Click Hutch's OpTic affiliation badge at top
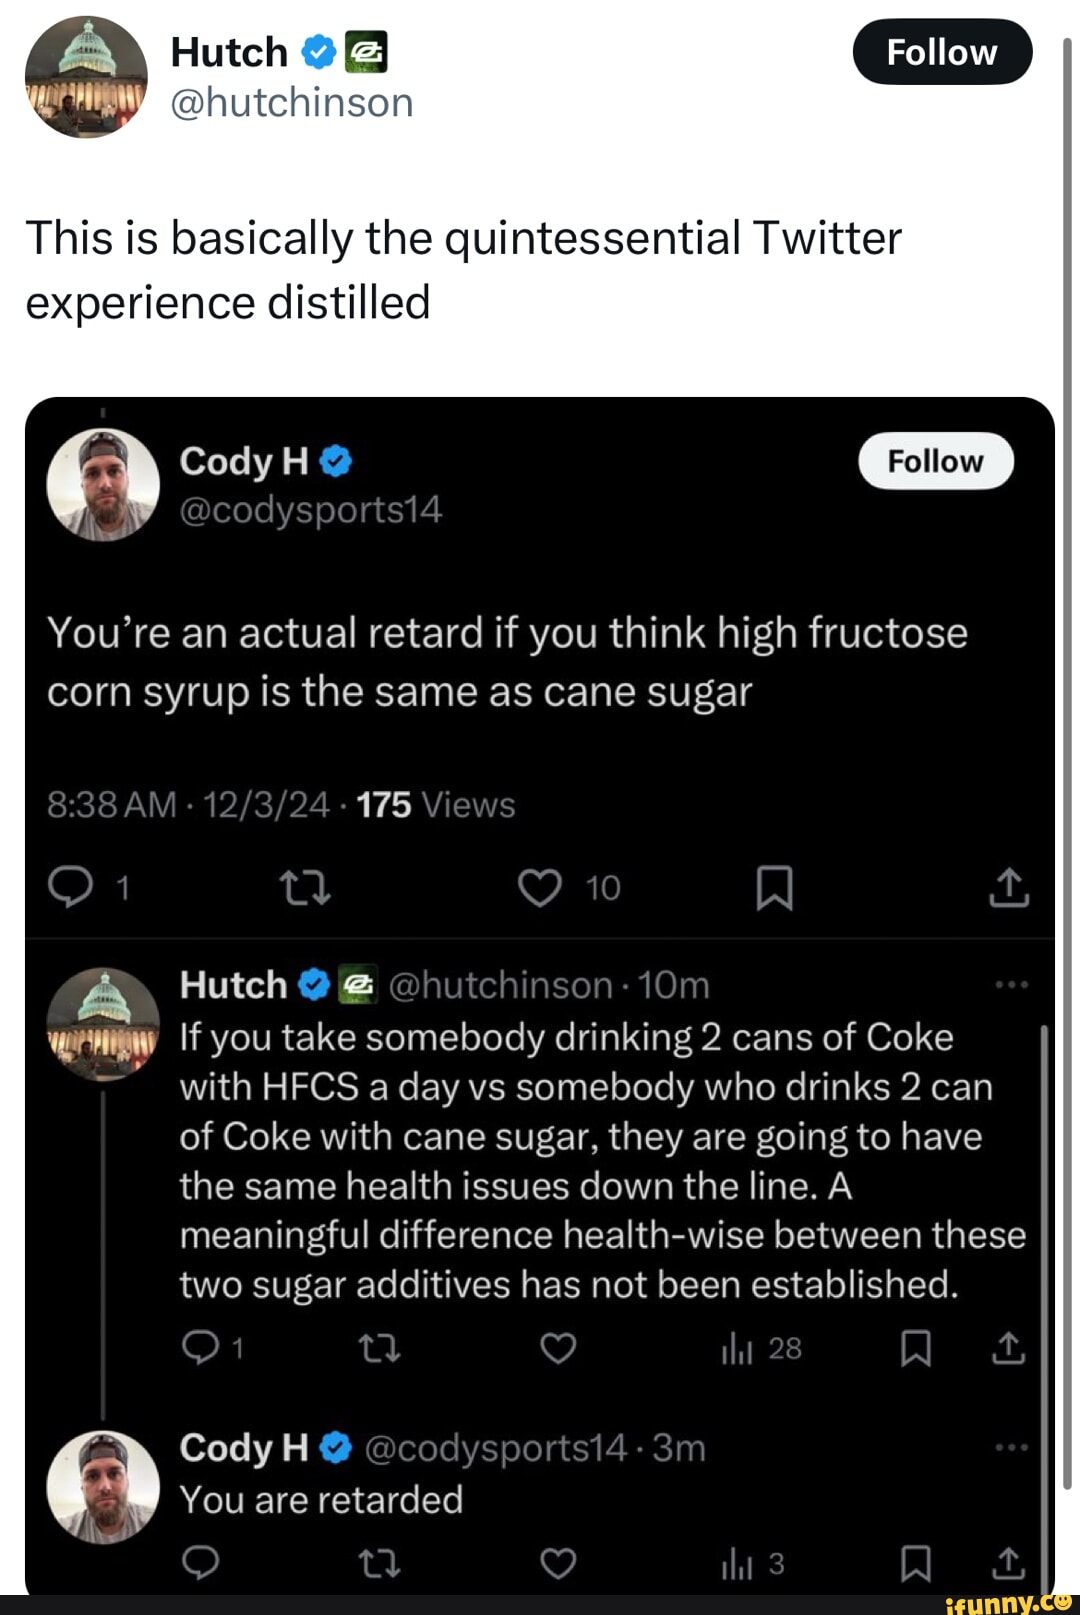This screenshot has width=1080, height=1615. (366, 52)
